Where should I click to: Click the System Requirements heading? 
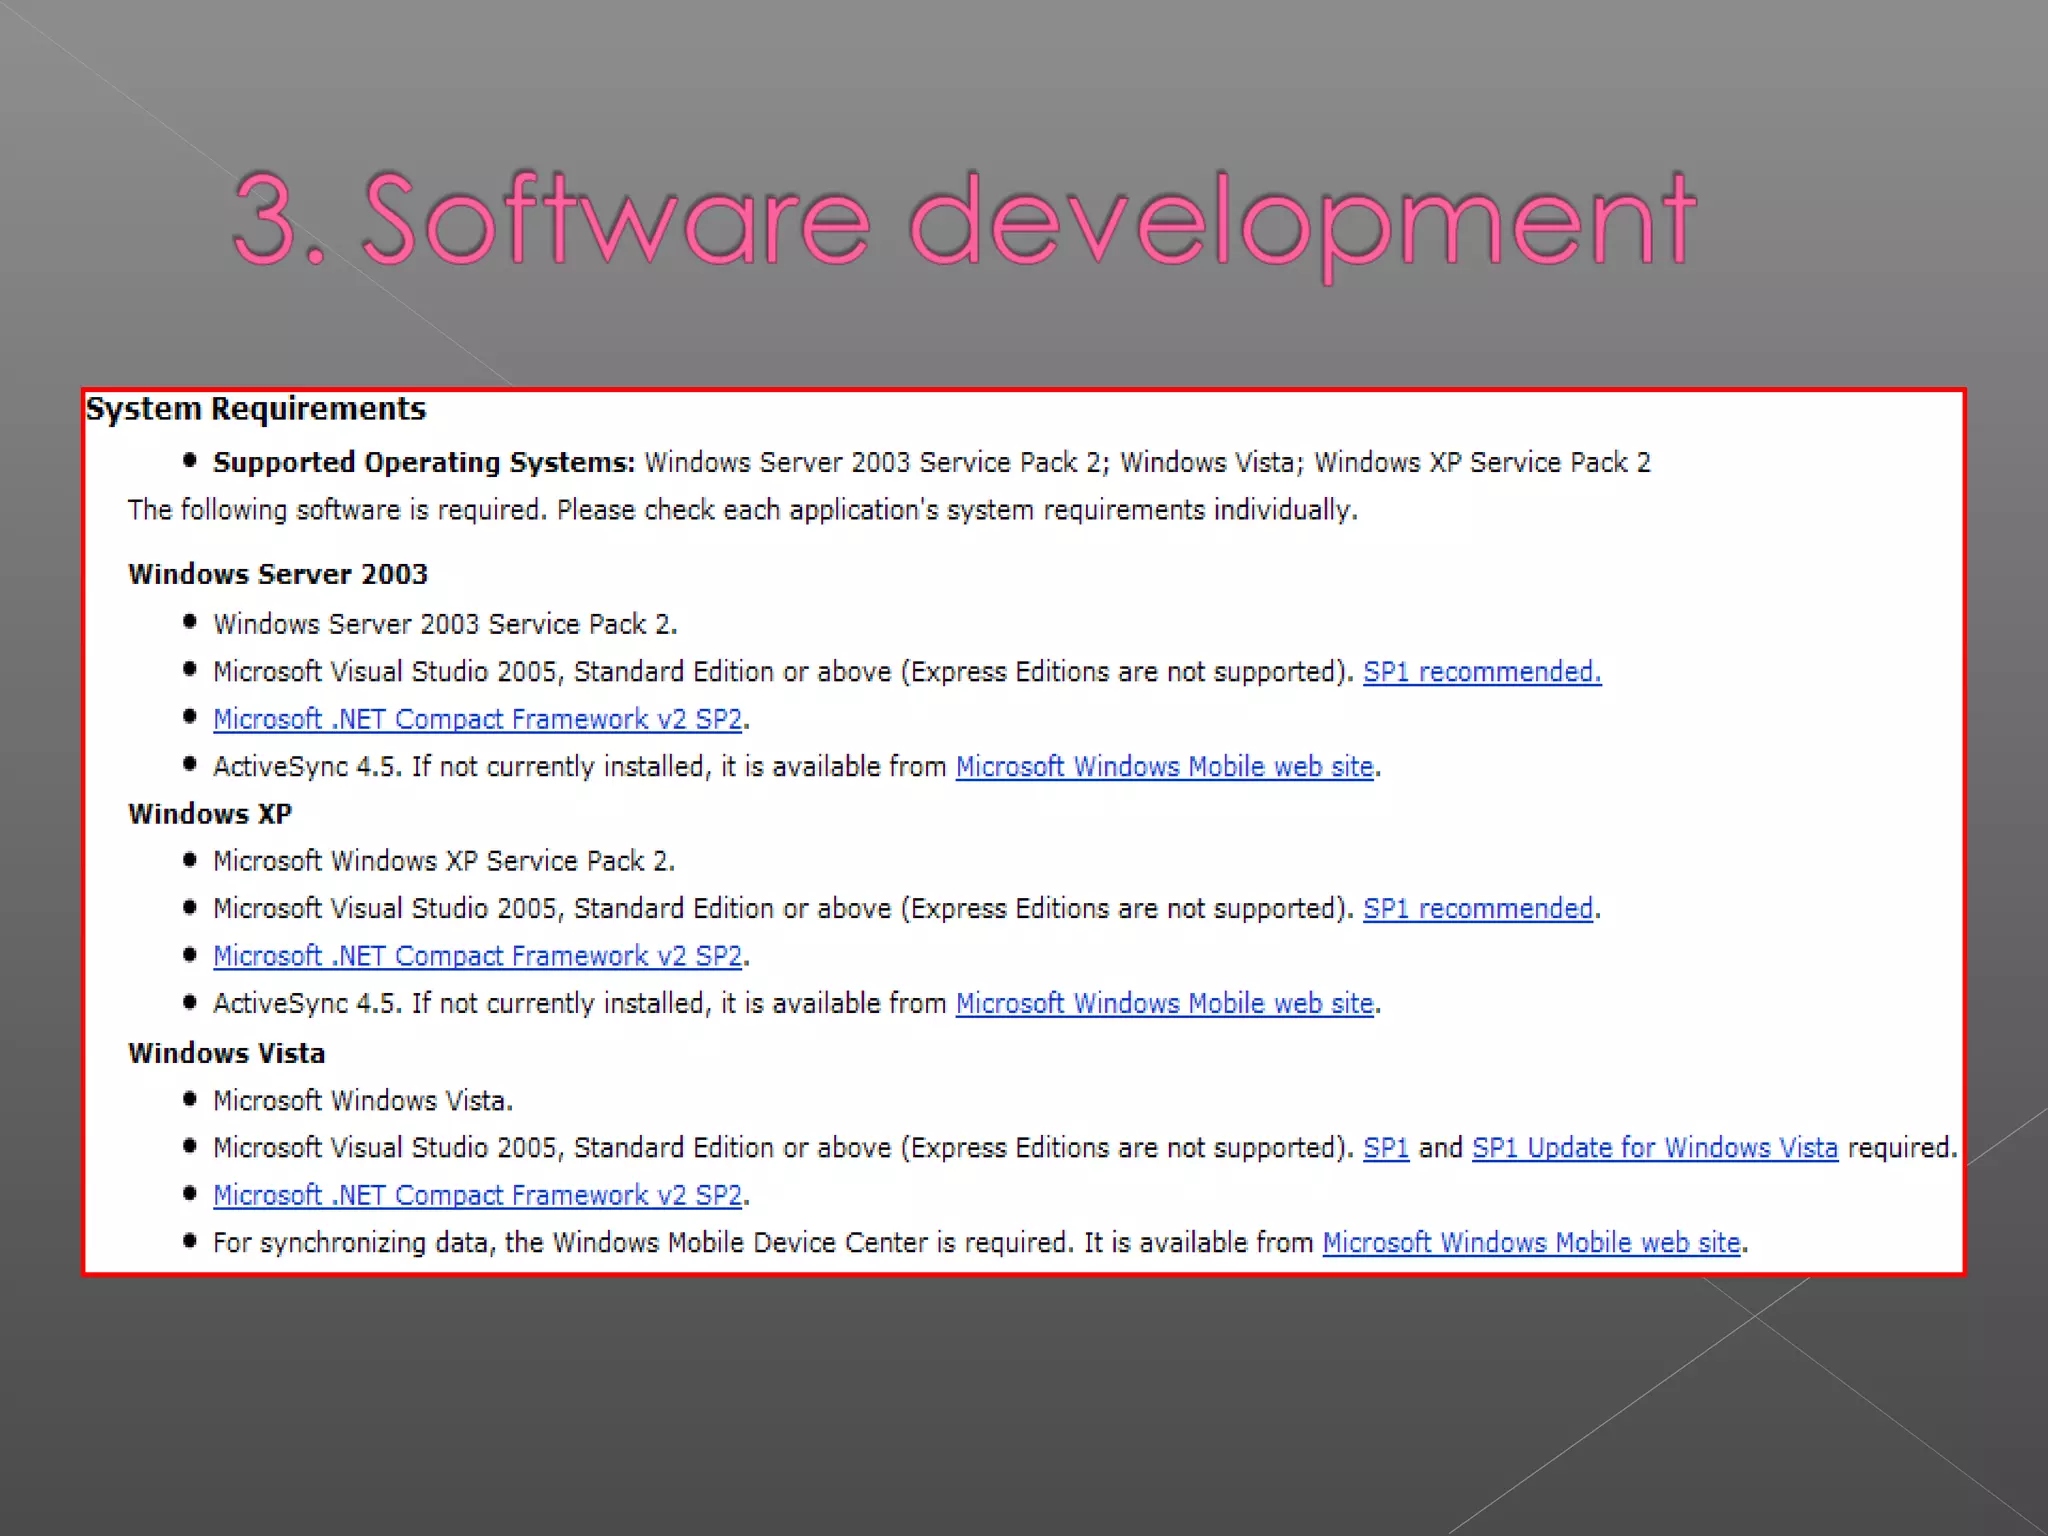tap(256, 410)
